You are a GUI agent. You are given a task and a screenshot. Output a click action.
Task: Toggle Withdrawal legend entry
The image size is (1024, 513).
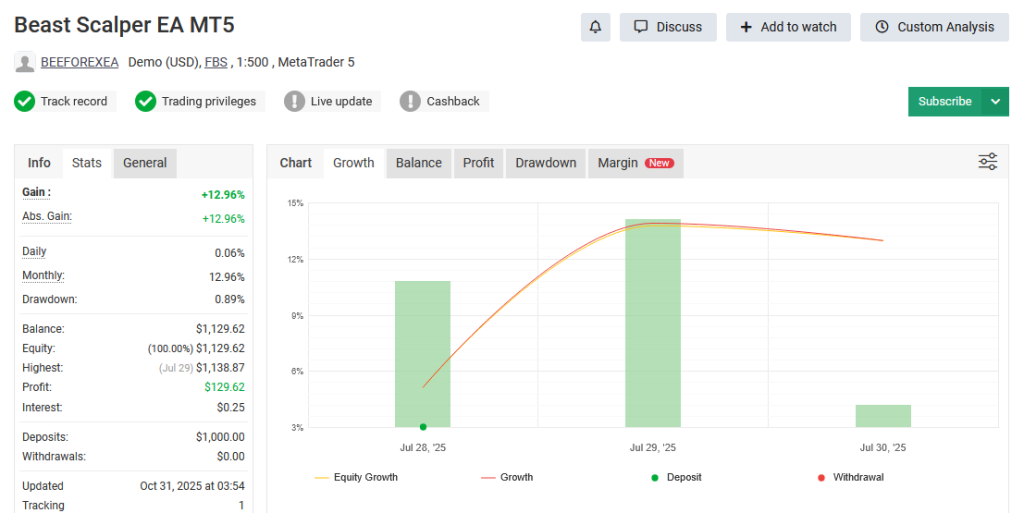pyautogui.click(x=850, y=477)
